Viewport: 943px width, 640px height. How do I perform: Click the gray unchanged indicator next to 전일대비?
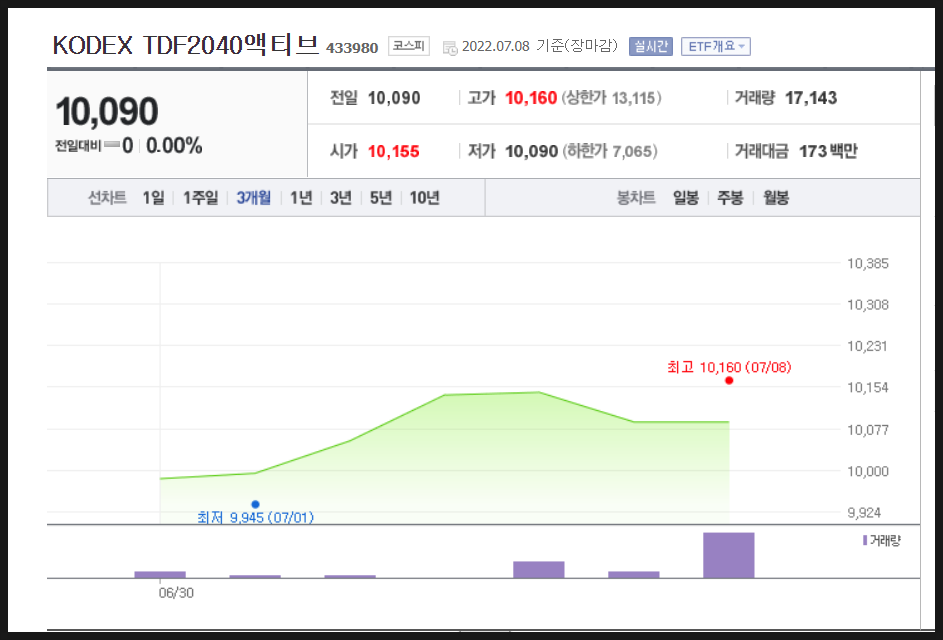pyautogui.click(x=111, y=145)
